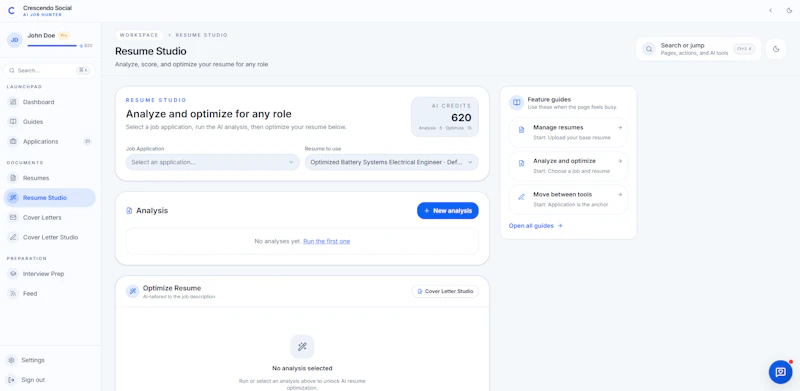Click the sidebar Search field
Screen dimensions: 800x391
[x=49, y=70]
